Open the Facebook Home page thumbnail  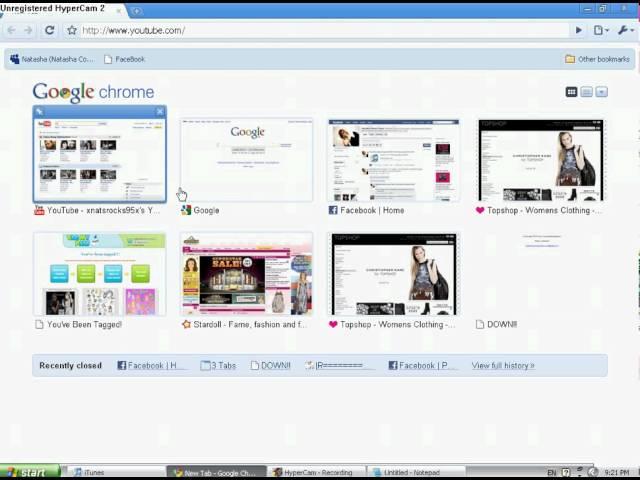point(393,160)
